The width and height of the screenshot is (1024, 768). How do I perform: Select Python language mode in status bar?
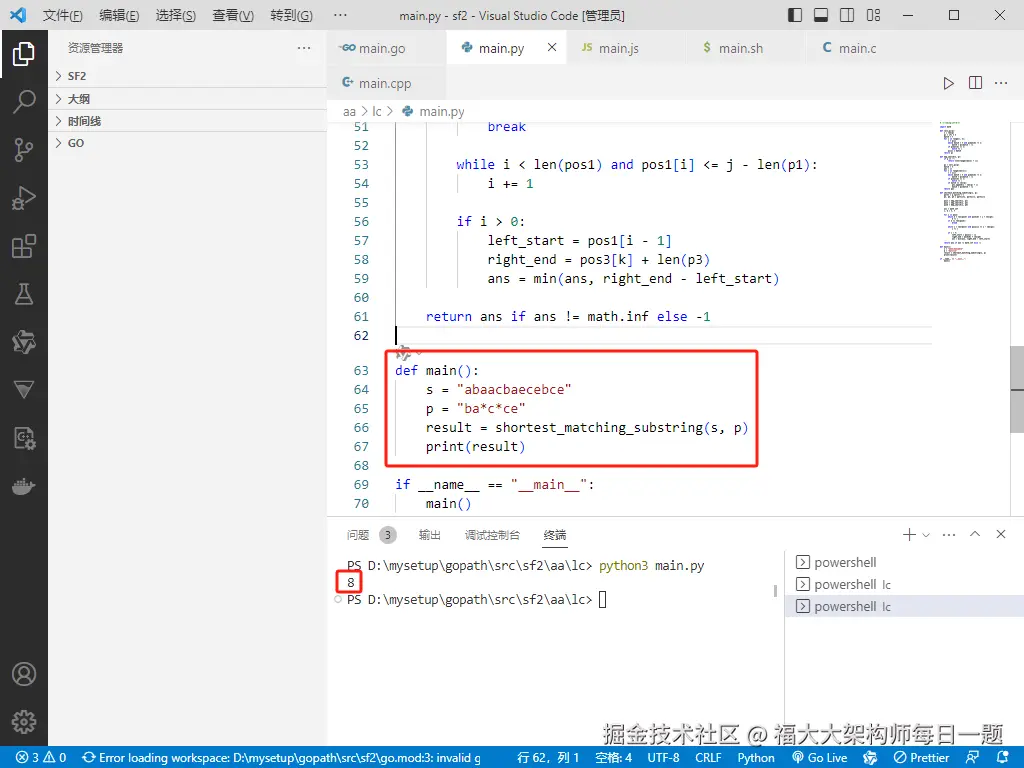click(756, 758)
